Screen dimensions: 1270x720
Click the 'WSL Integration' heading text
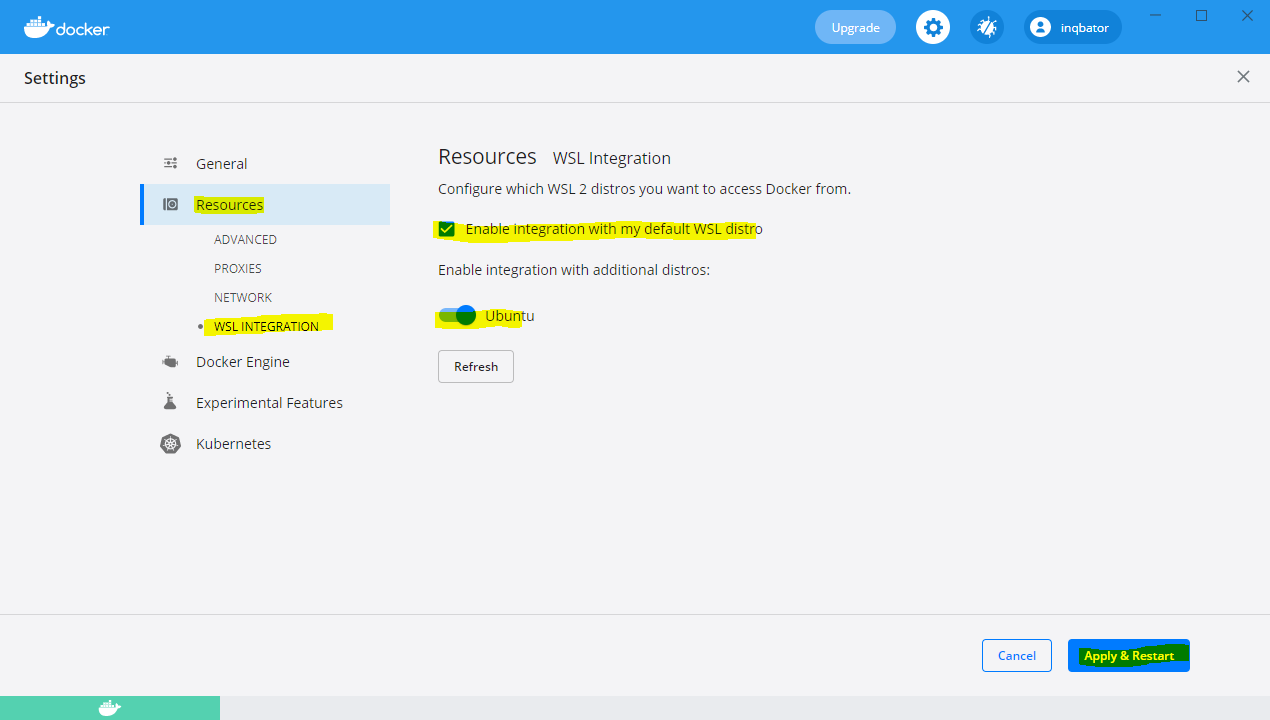coord(612,158)
